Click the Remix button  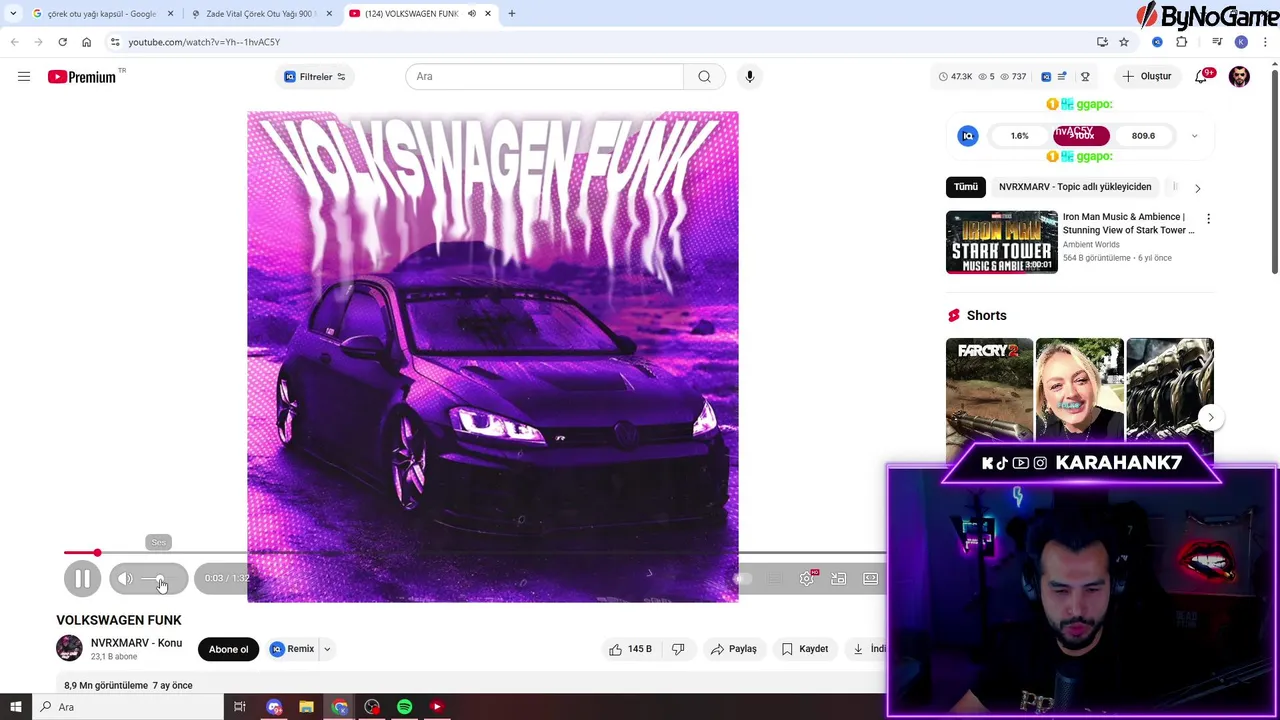point(292,649)
